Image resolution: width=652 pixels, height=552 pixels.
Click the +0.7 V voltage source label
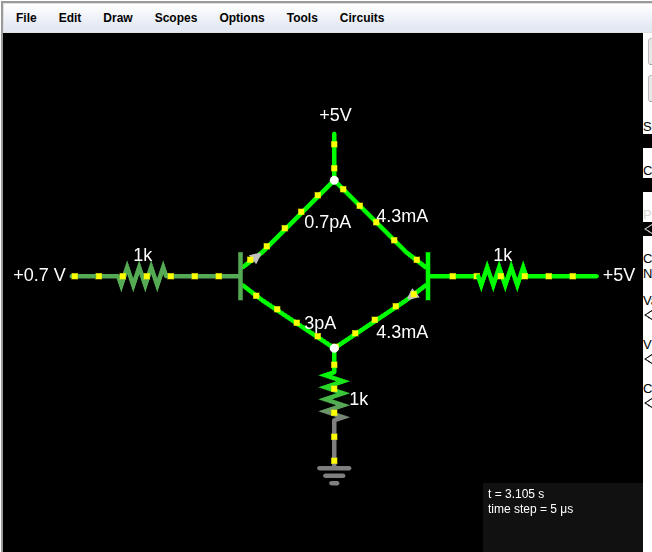40,275
